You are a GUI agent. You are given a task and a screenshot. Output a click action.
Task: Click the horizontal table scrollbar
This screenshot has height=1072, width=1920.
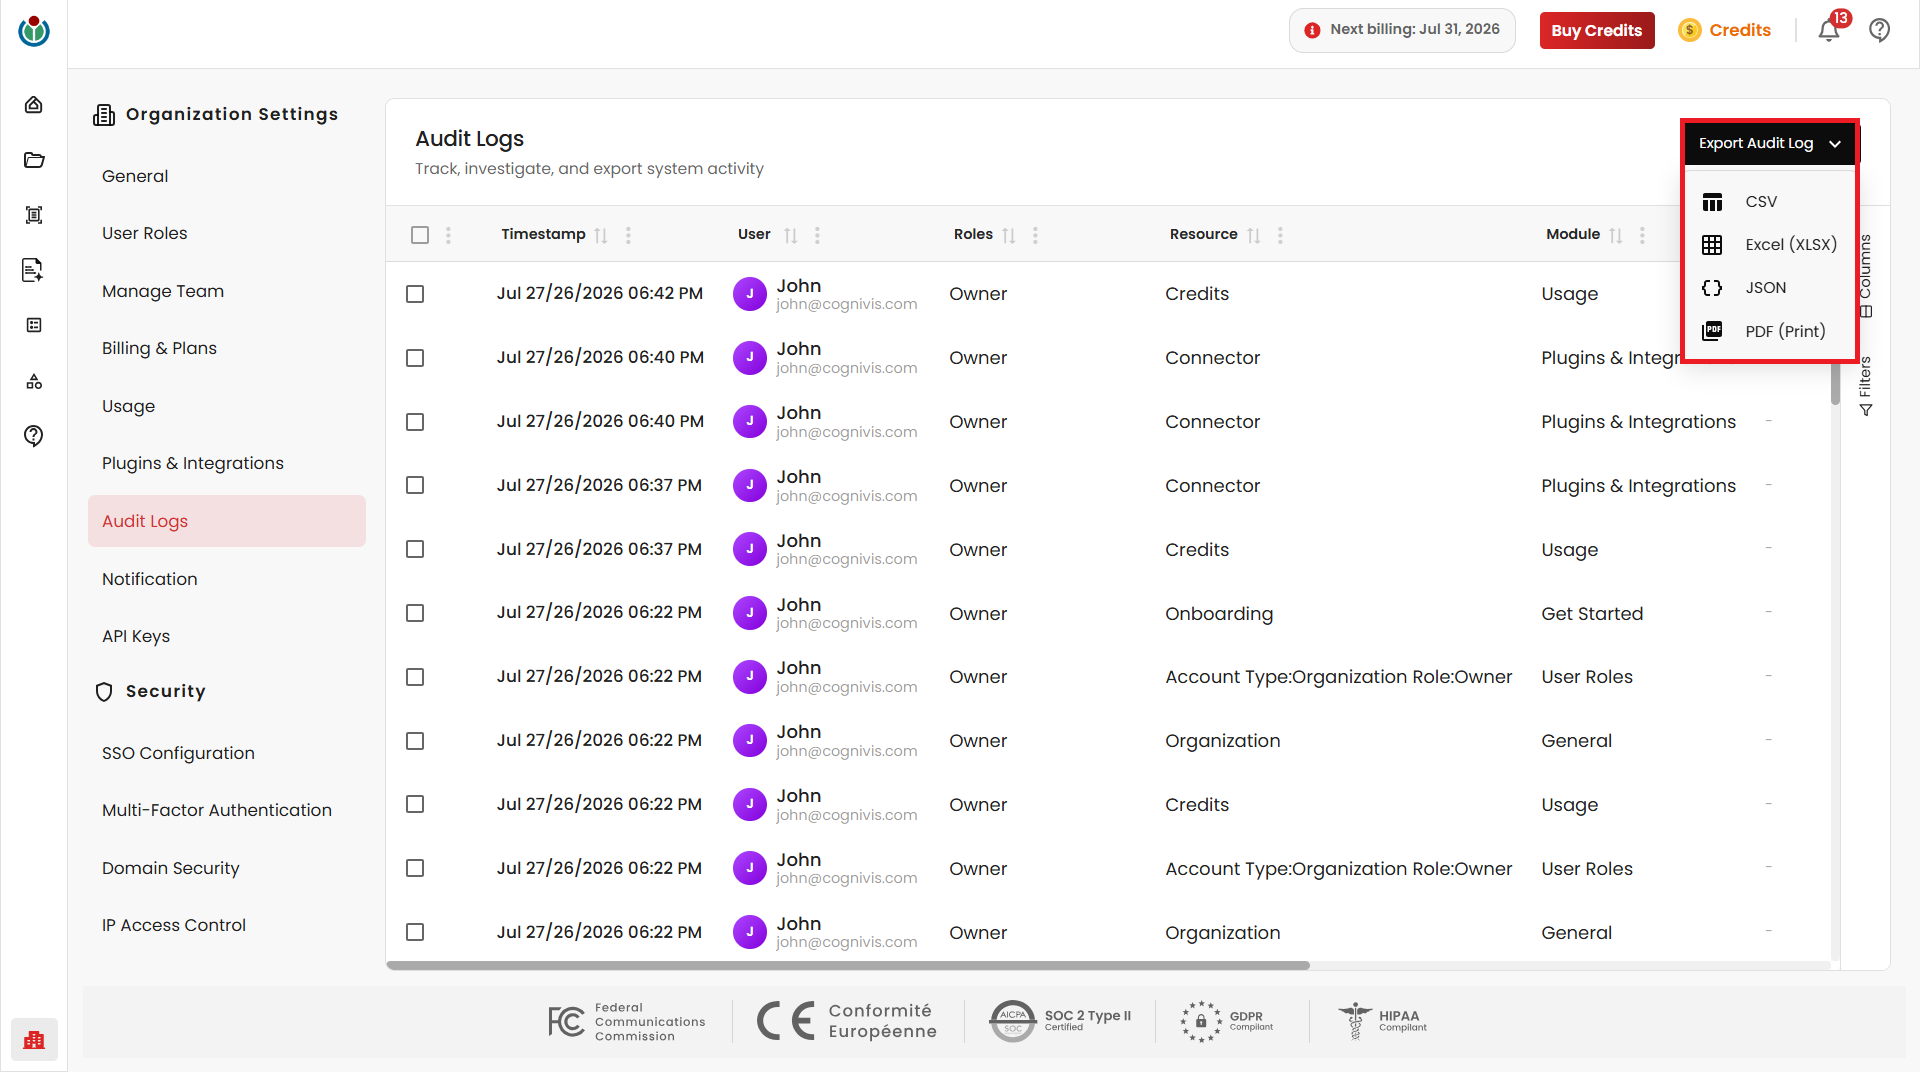click(848, 966)
